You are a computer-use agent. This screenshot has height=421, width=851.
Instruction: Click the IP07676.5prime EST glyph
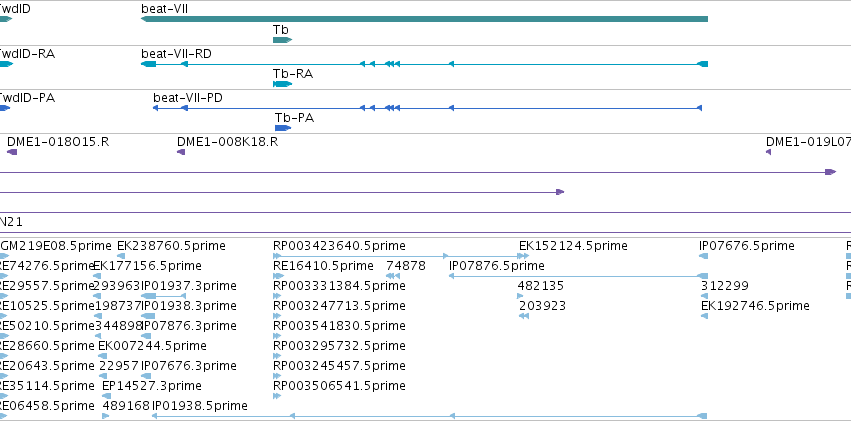click(704, 256)
